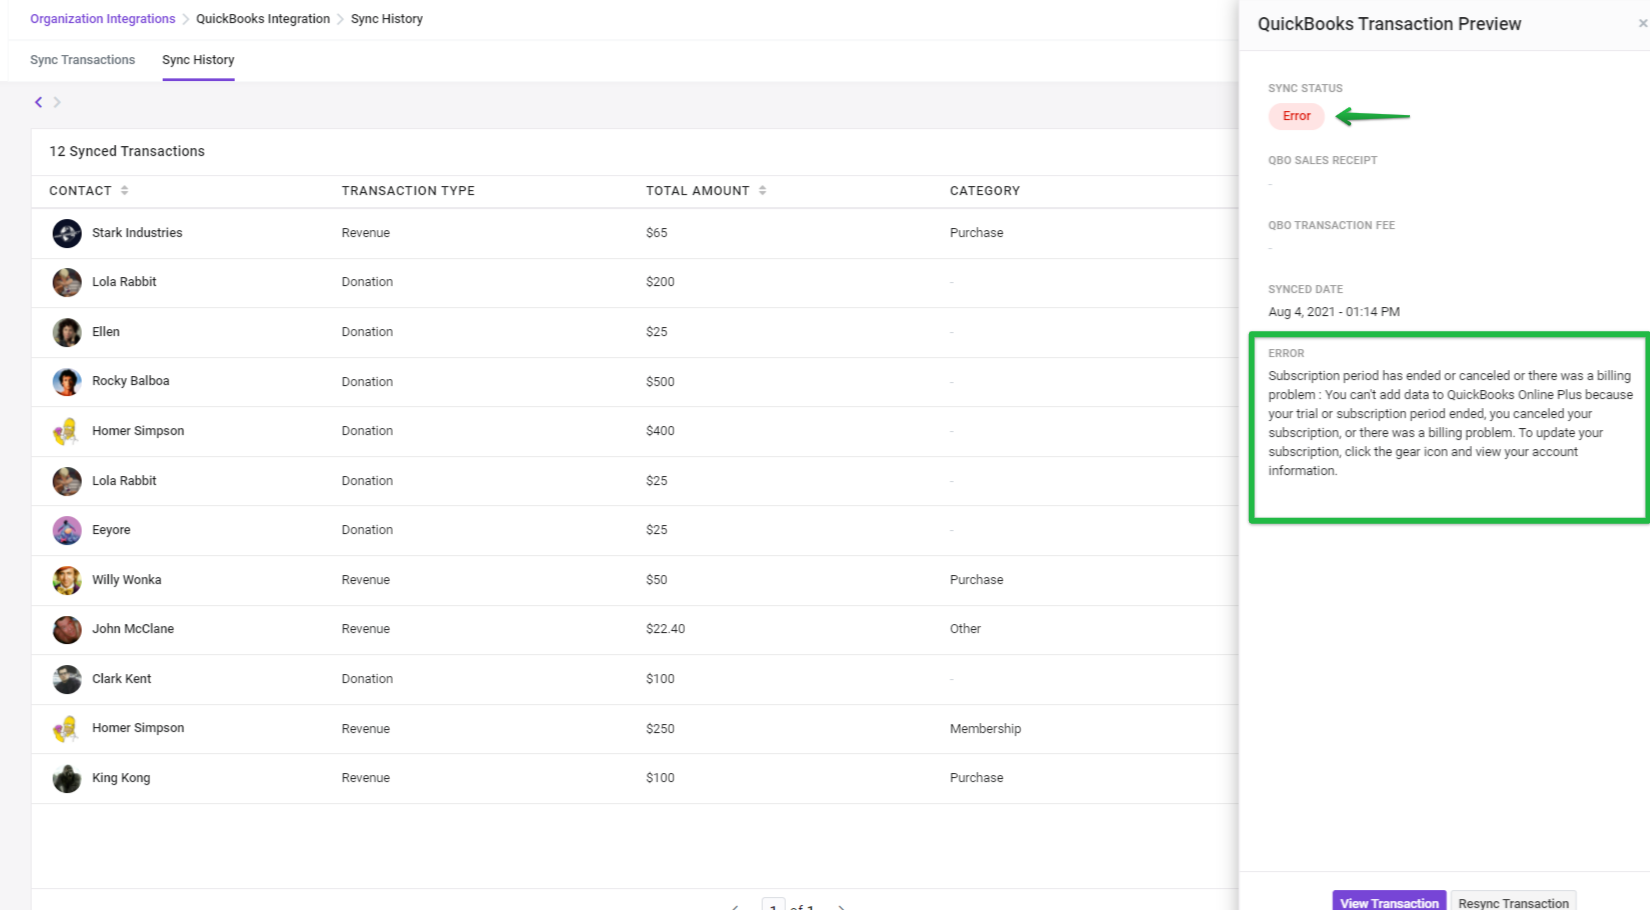The width and height of the screenshot is (1650, 910).
Task: Click the View Transaction button
Action: click(x=1389, y=901)
